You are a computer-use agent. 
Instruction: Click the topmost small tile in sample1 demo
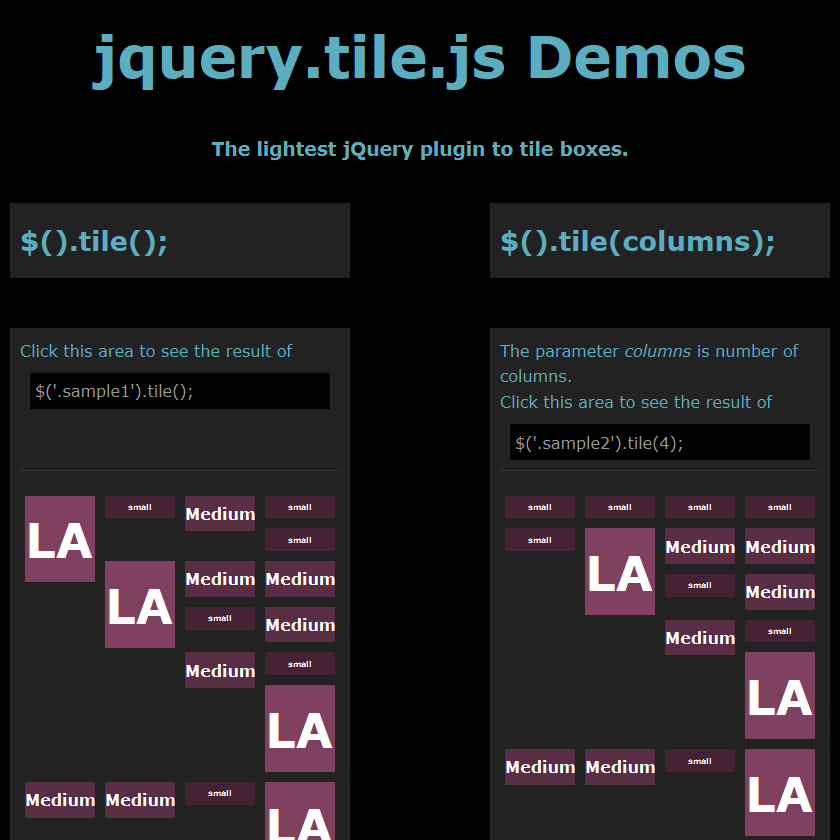point(140,507)
